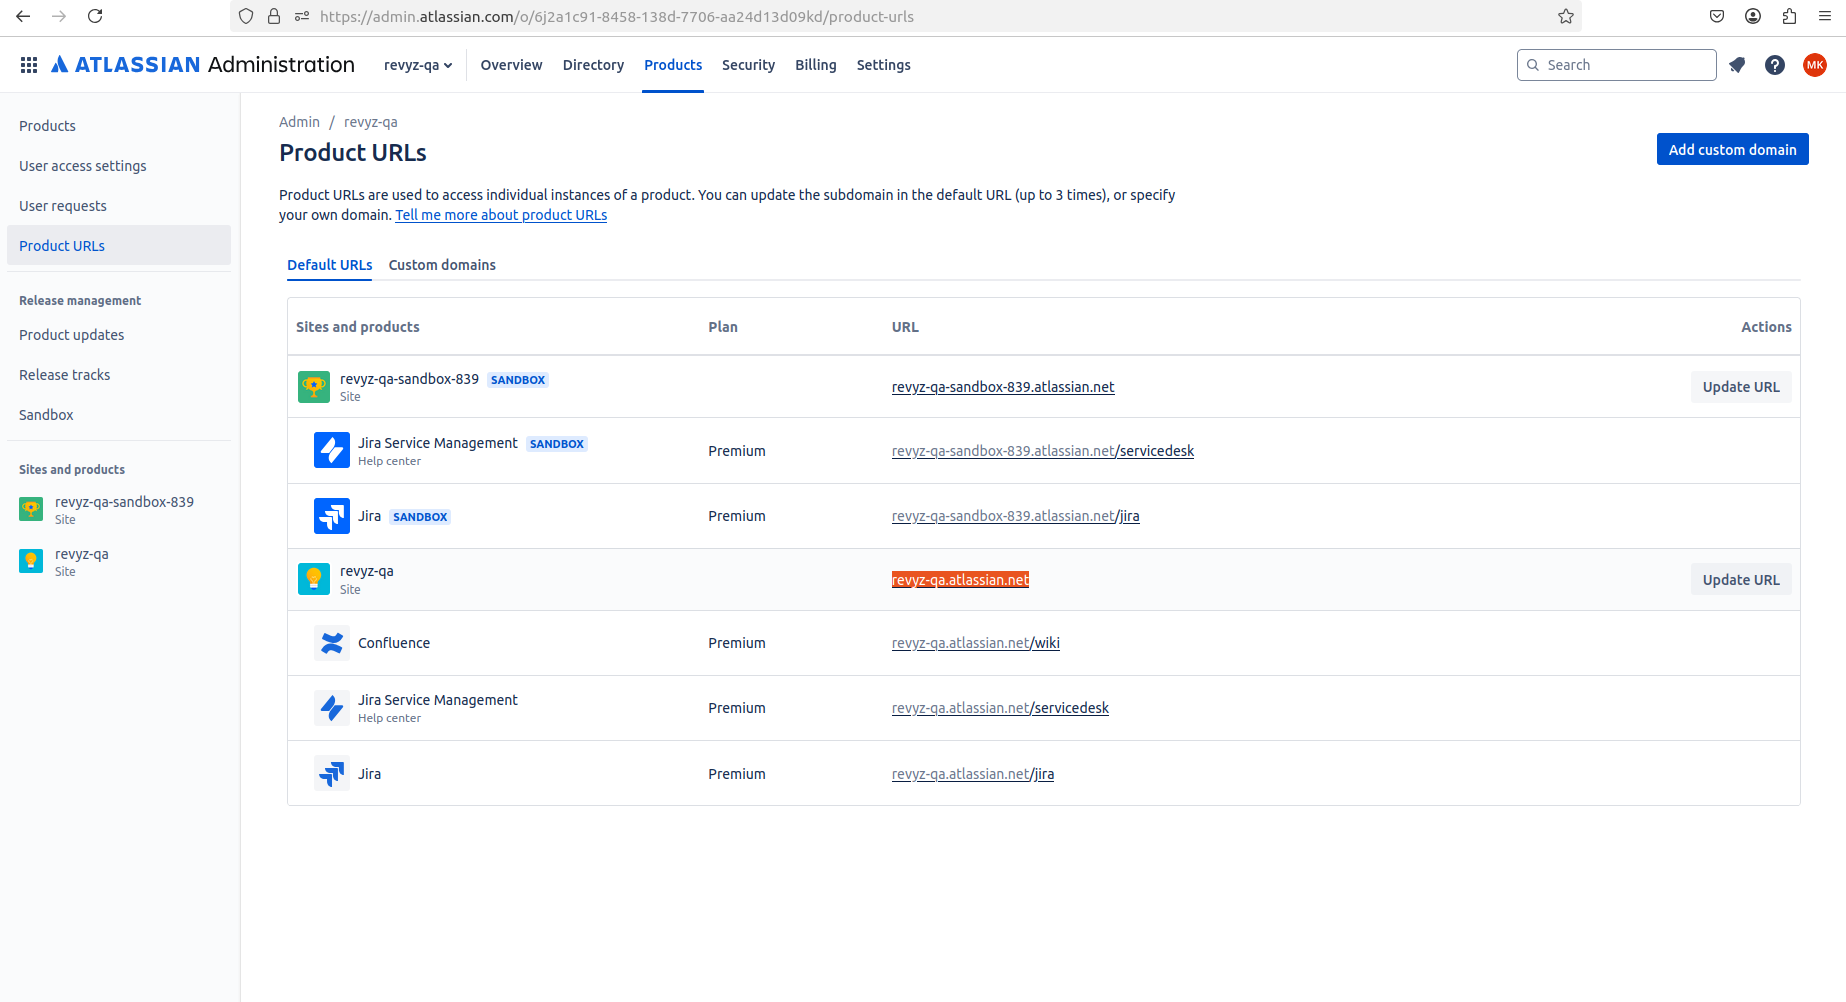
Task: Open the help question mark icon
Action: 1775,65
